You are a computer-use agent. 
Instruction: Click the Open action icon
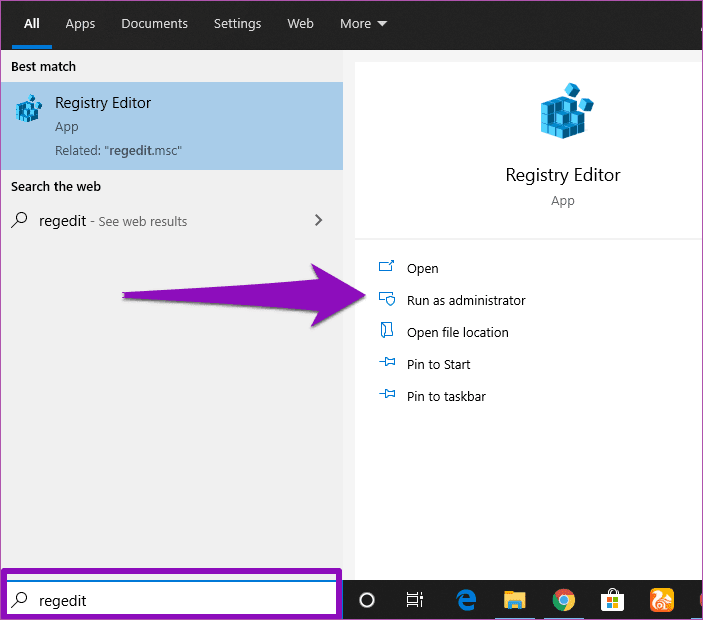click(386, 266)
